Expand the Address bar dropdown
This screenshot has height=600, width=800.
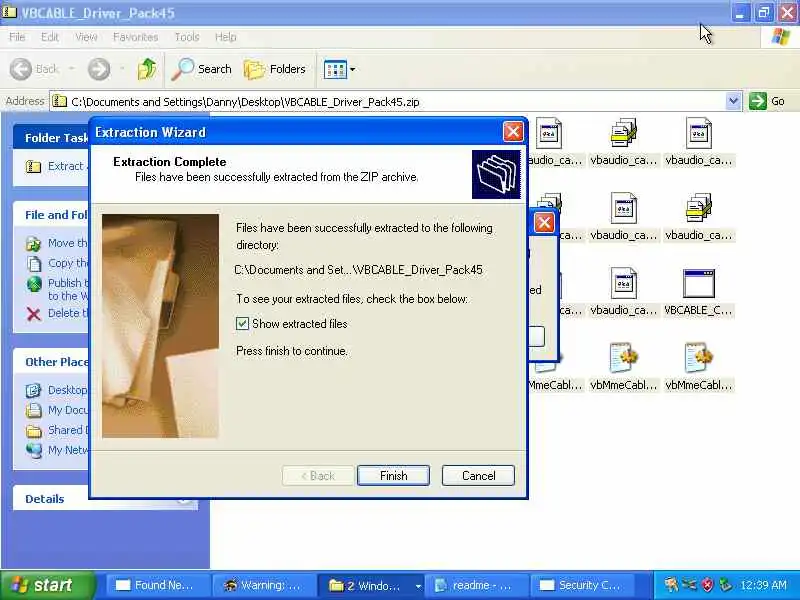pos(733,101)
